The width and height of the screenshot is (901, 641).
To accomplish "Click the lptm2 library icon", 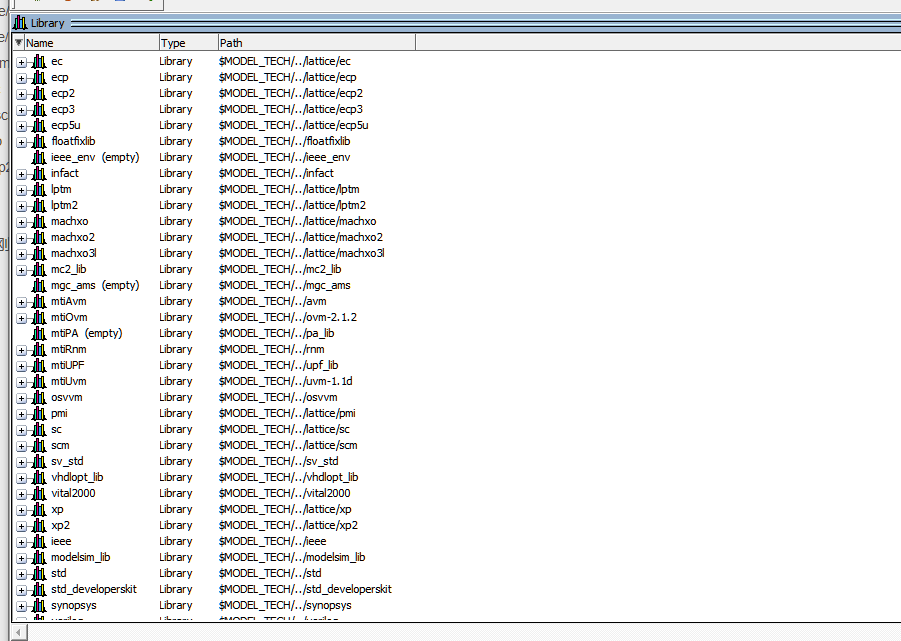I will [x=39, y=205].
